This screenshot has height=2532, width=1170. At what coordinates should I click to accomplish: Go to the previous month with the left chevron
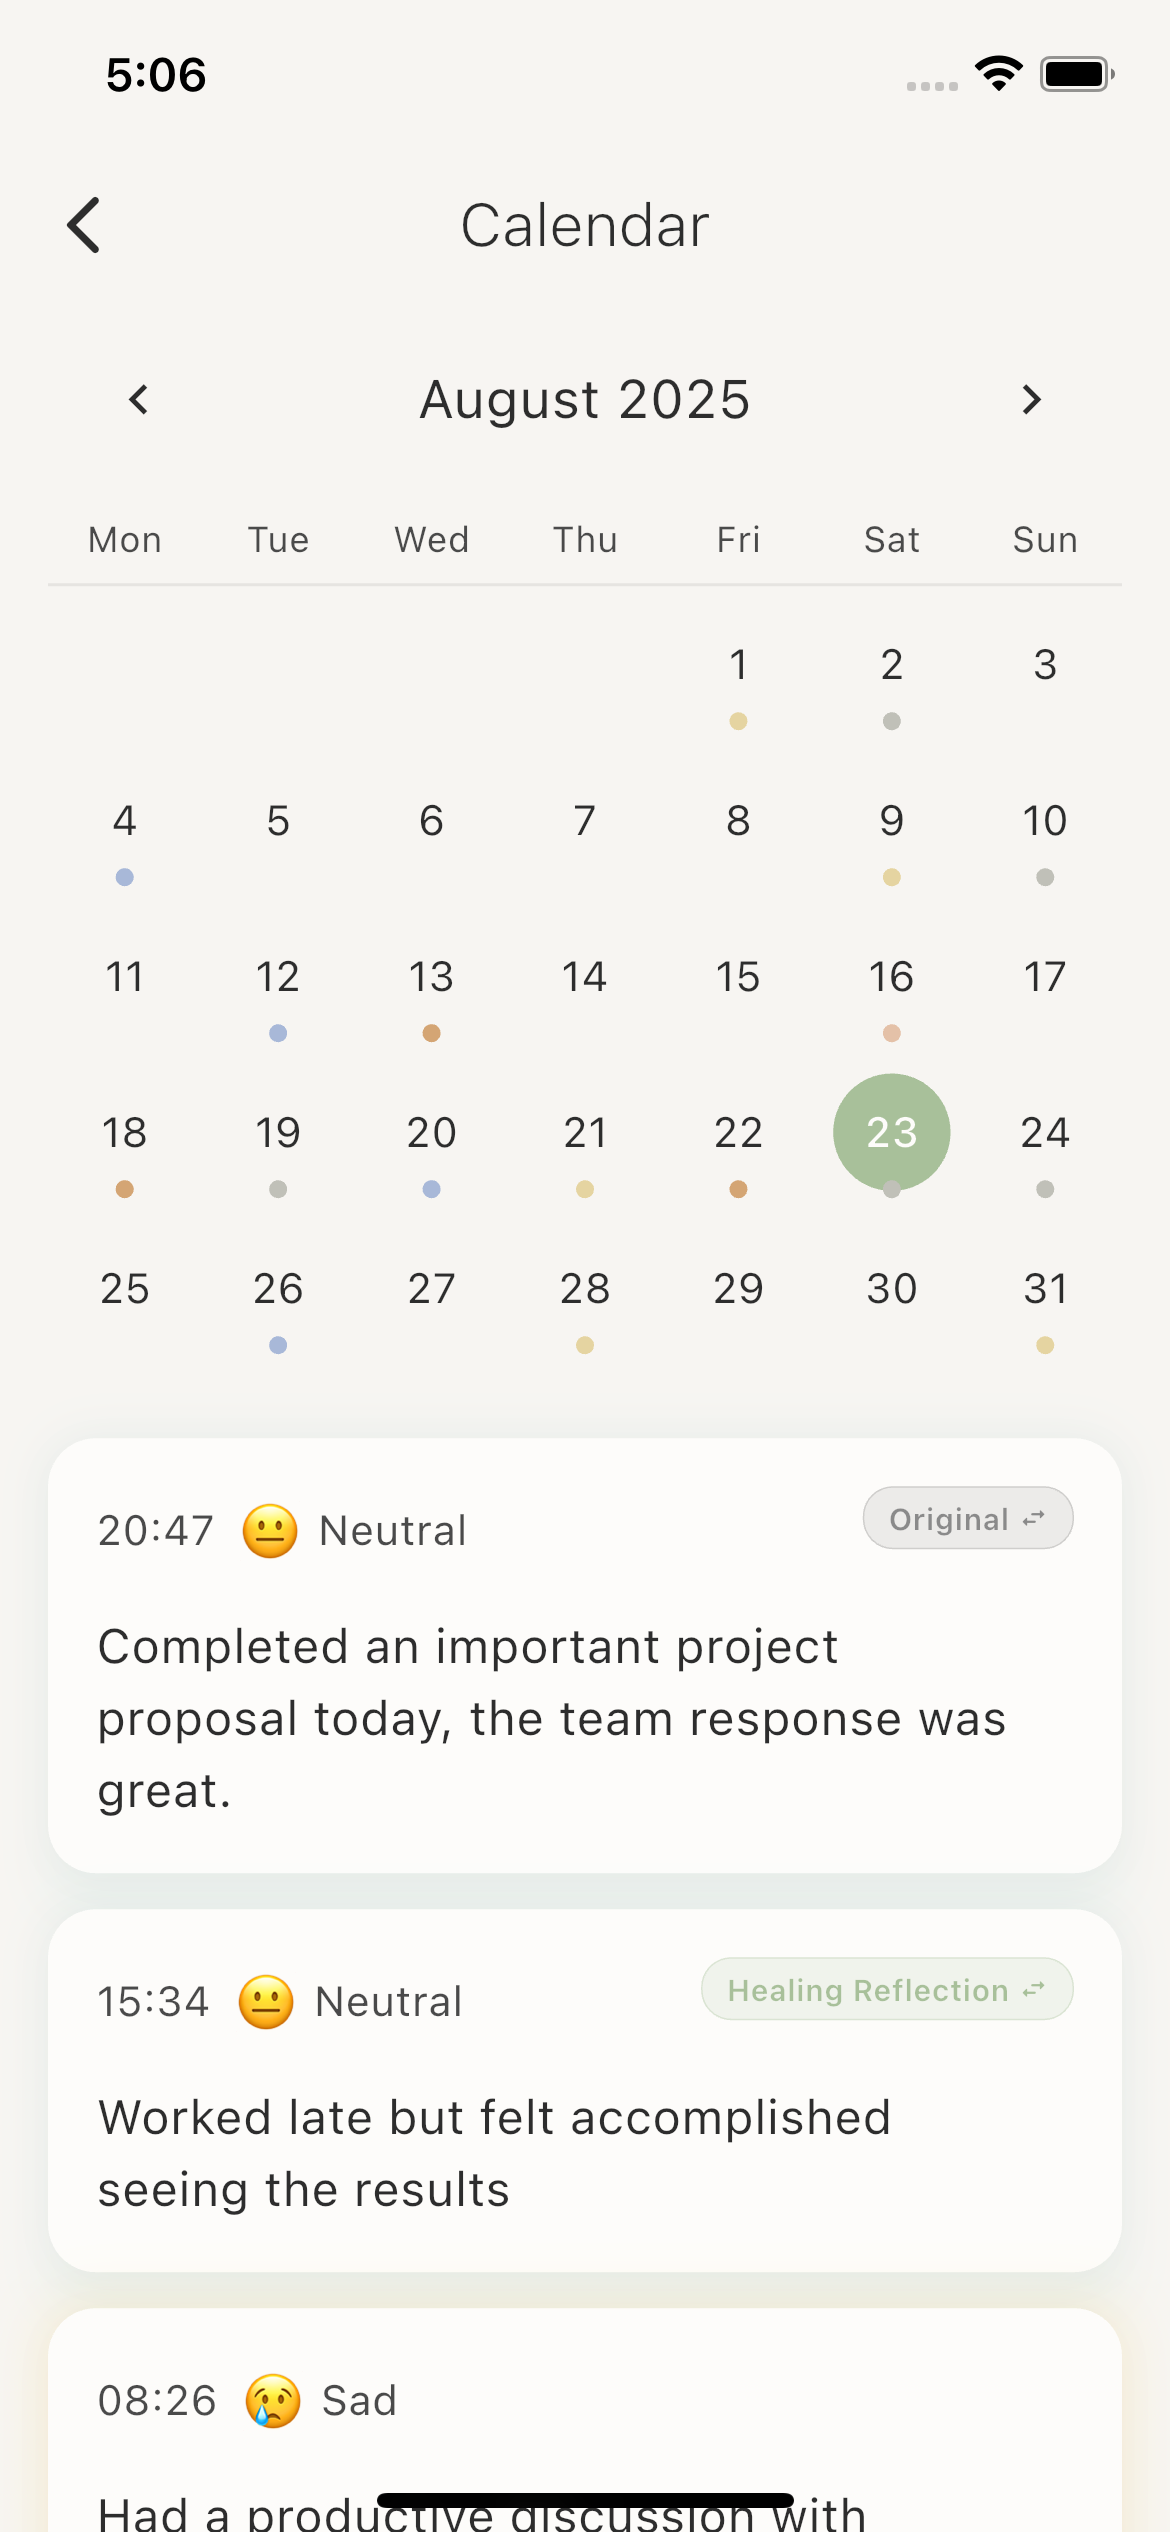(138, 399)
